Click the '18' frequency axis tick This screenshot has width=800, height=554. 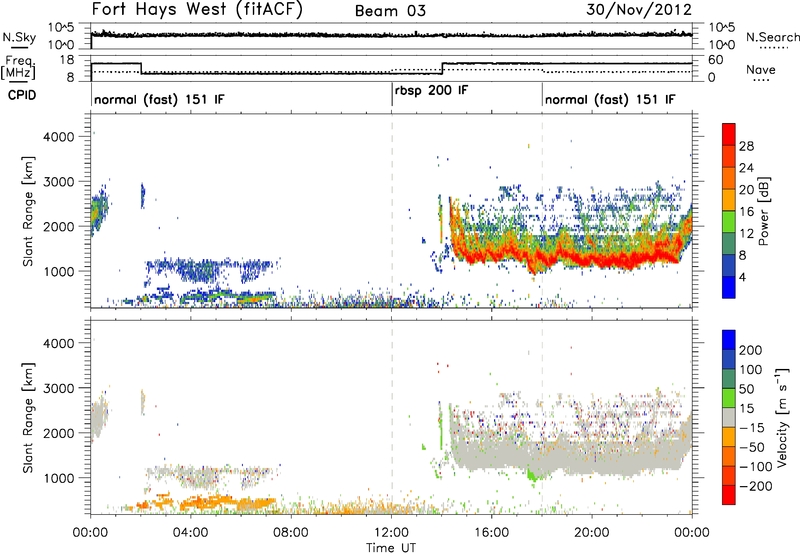click(x=66, y=60)
